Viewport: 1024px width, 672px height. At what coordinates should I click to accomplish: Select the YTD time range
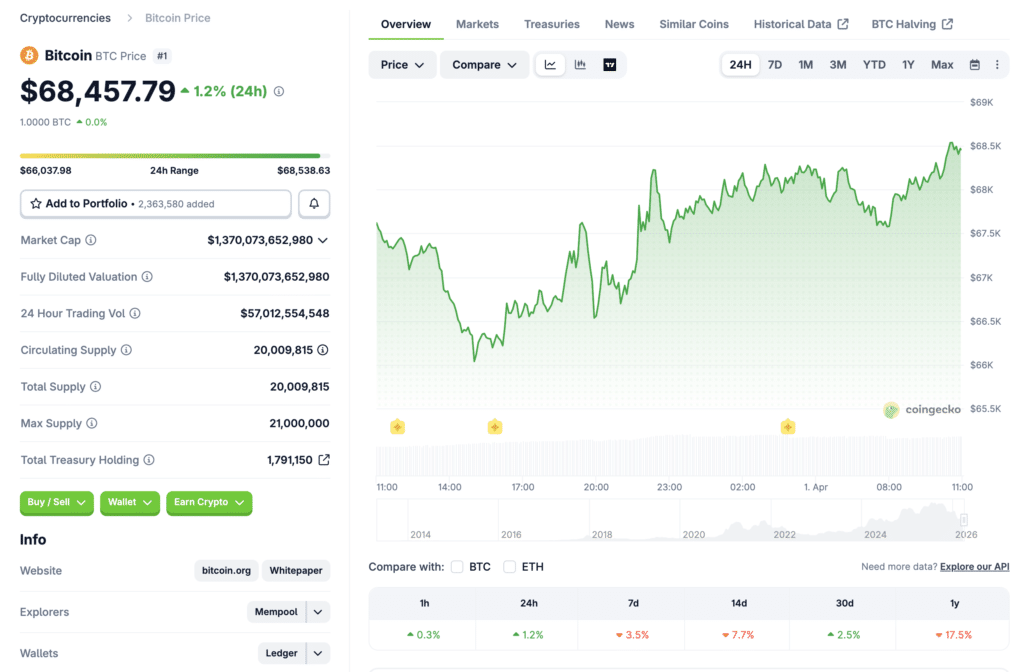tap(874, 65)
